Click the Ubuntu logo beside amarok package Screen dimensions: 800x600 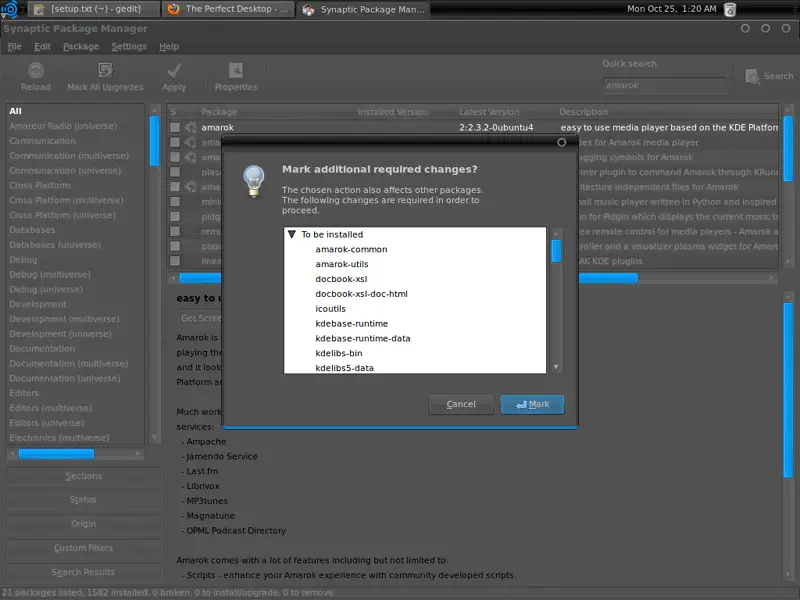[x=190, y=127]
